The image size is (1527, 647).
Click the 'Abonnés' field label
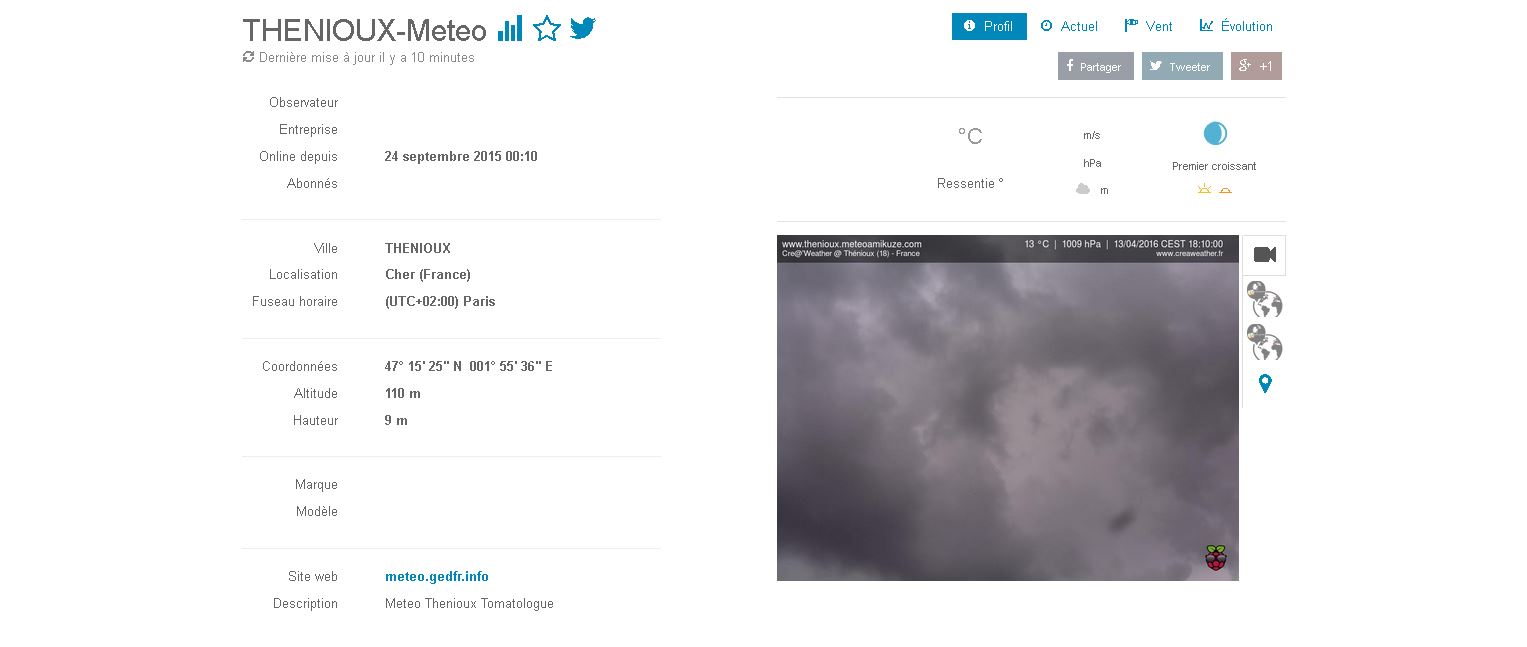pos(312,183)
